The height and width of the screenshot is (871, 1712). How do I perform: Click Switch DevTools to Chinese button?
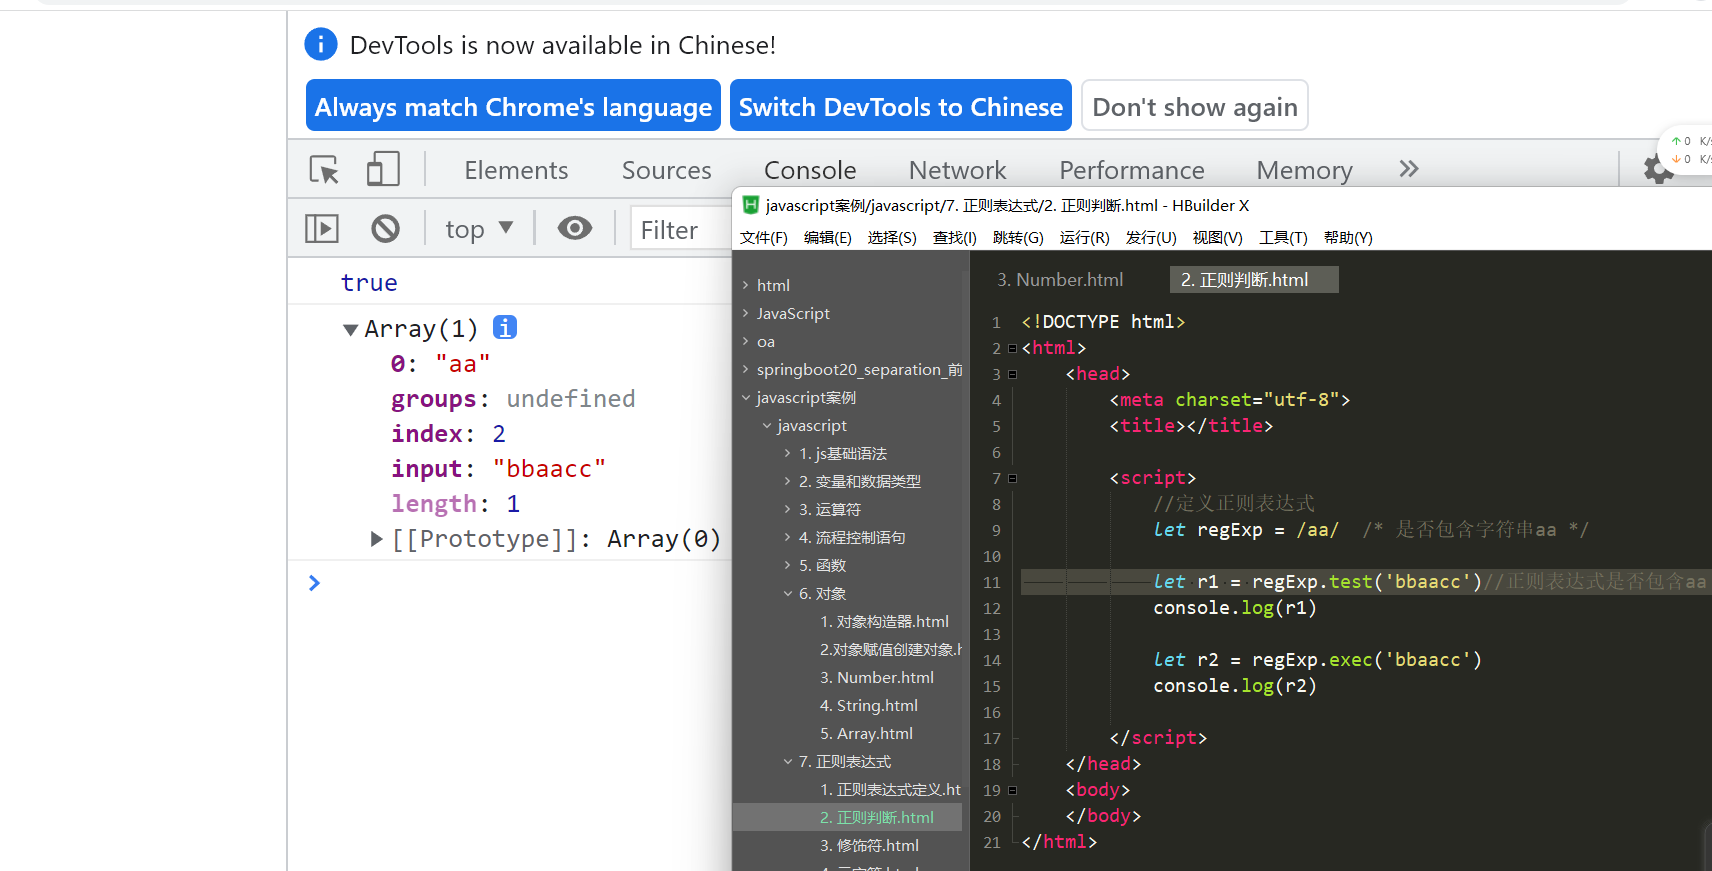901,106
